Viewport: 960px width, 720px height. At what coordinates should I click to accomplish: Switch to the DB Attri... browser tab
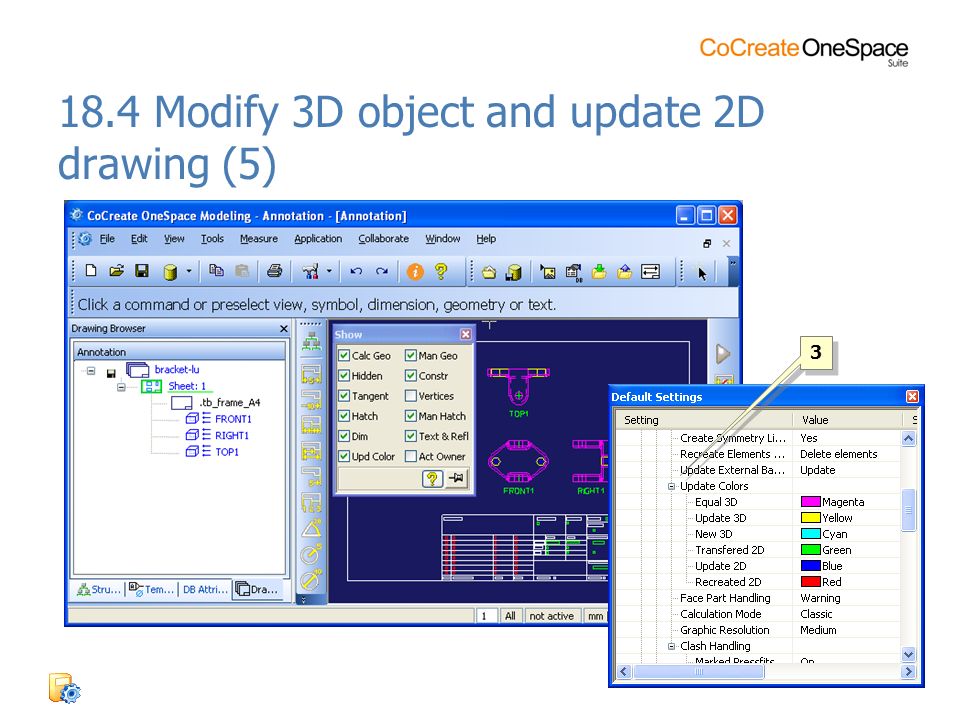click(x=205, y=590)
